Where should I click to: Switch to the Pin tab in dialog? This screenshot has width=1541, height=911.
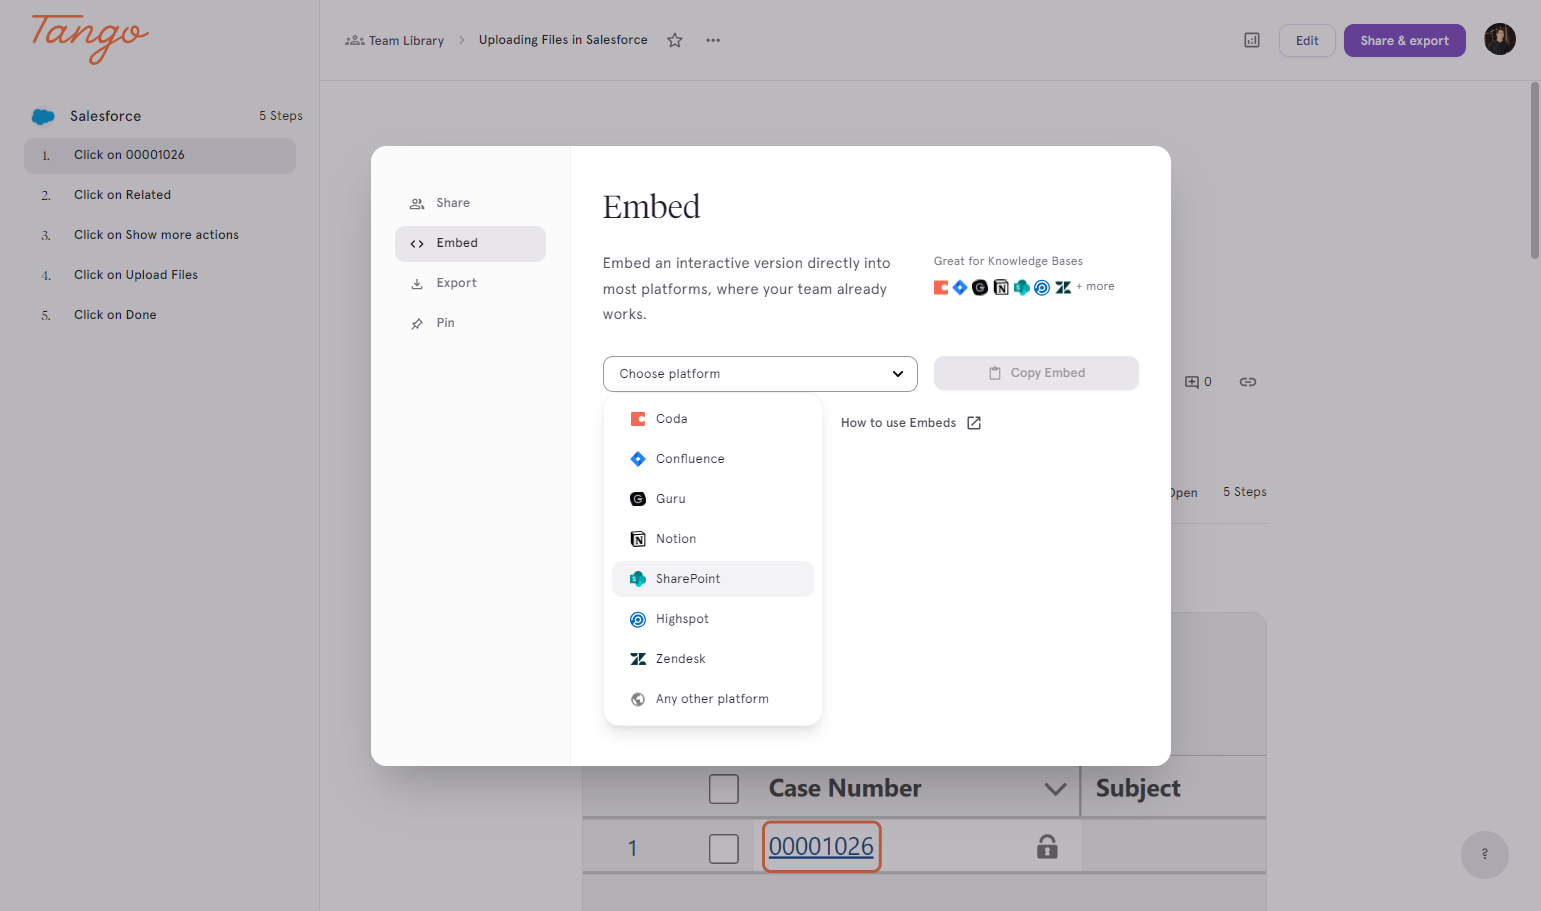470,323
